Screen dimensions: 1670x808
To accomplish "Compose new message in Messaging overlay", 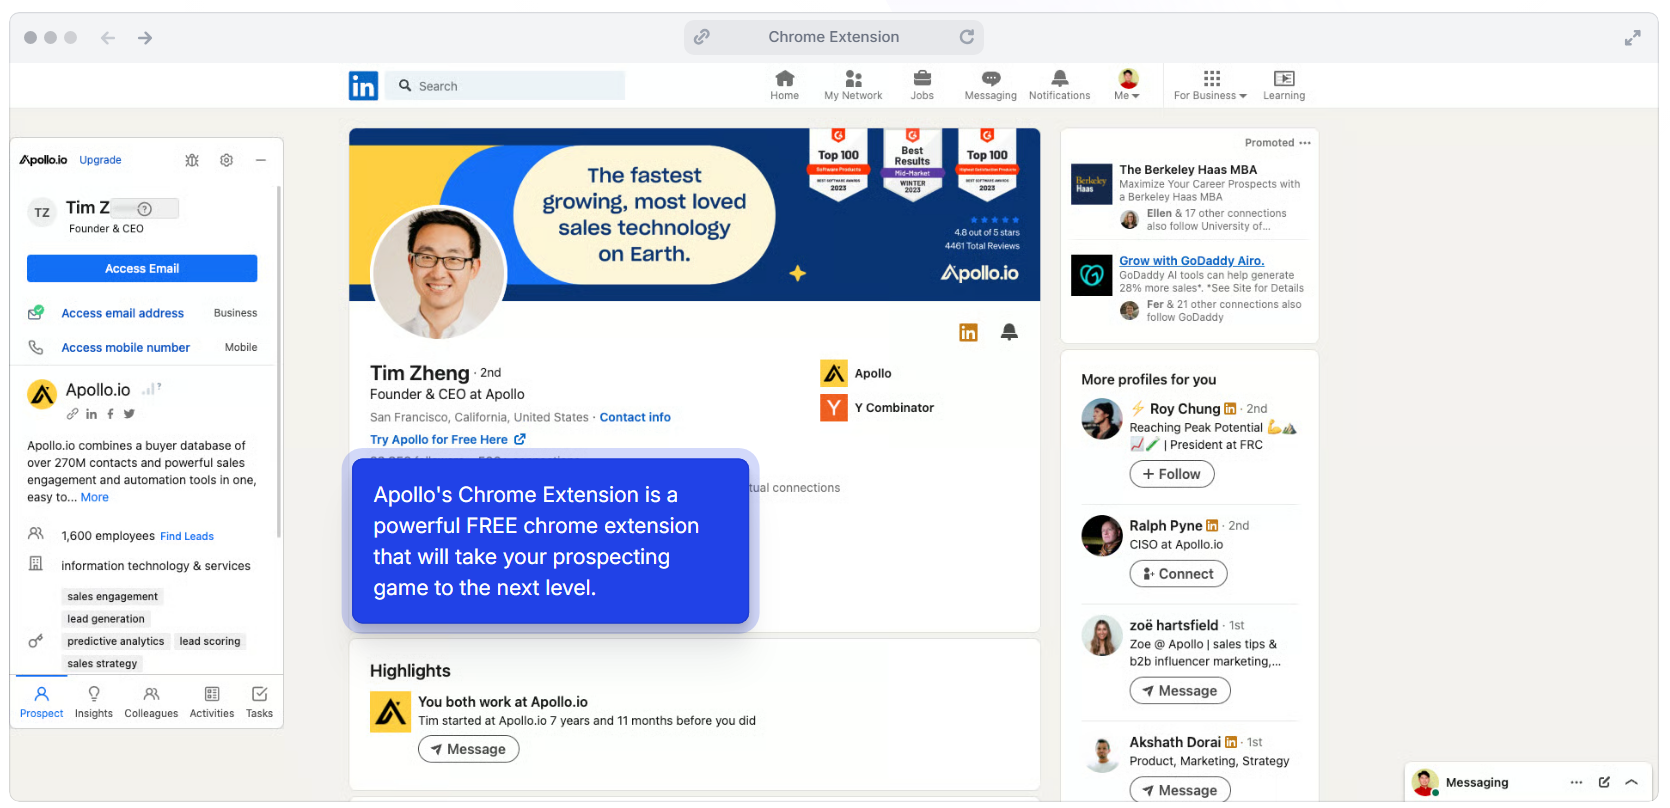I will click(x=1604, y=782).
